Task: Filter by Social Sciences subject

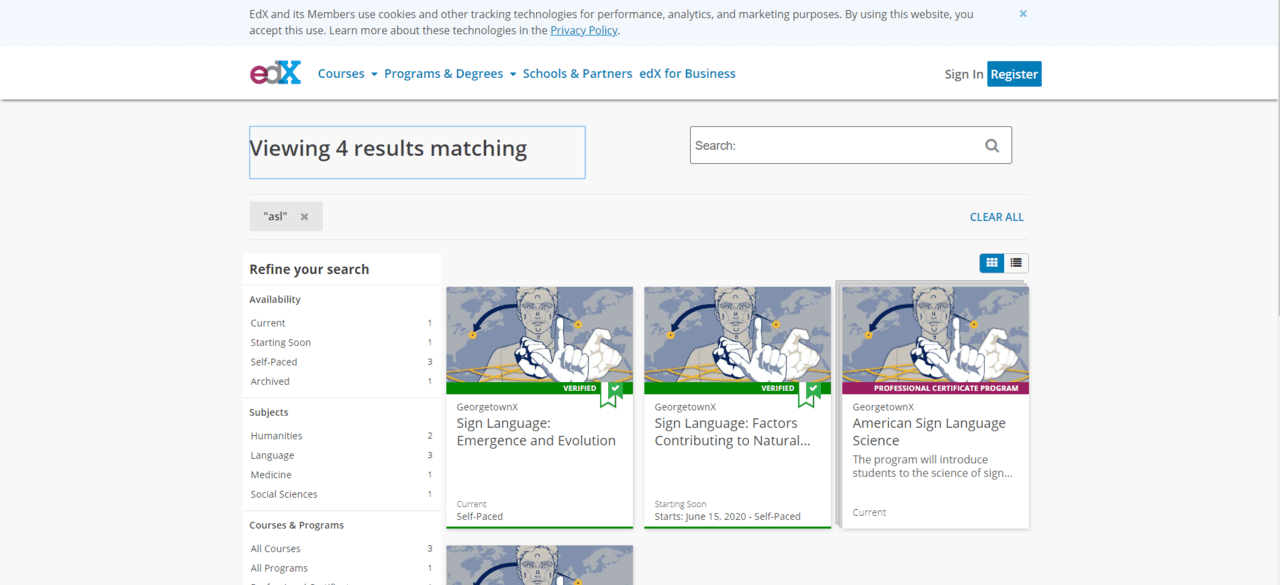Action: click(341, 494)
